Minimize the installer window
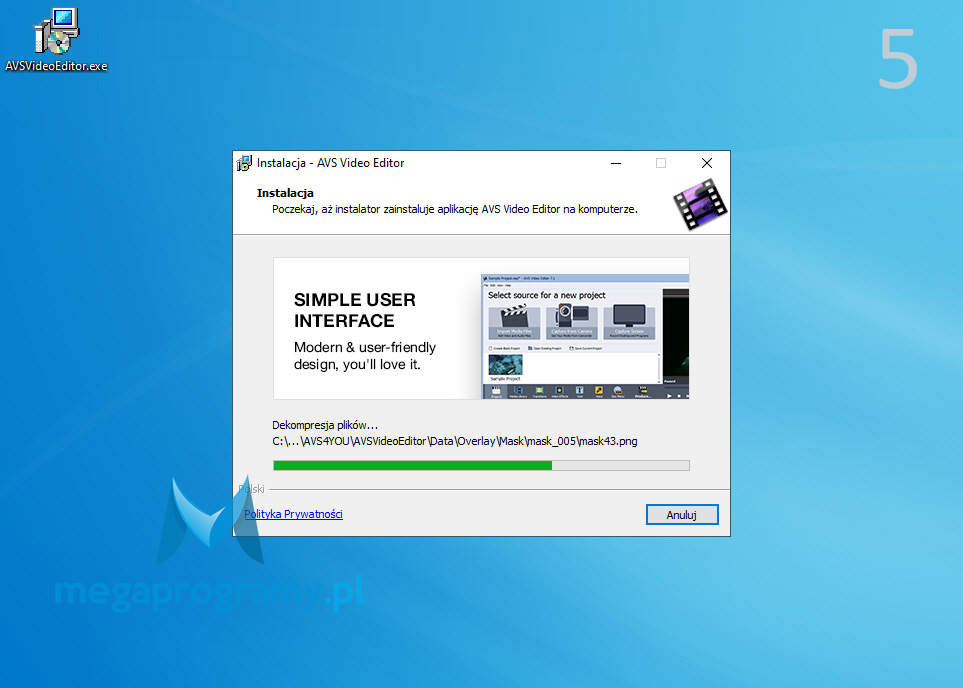Screen dimensions: 963x688 click(616, 163)
